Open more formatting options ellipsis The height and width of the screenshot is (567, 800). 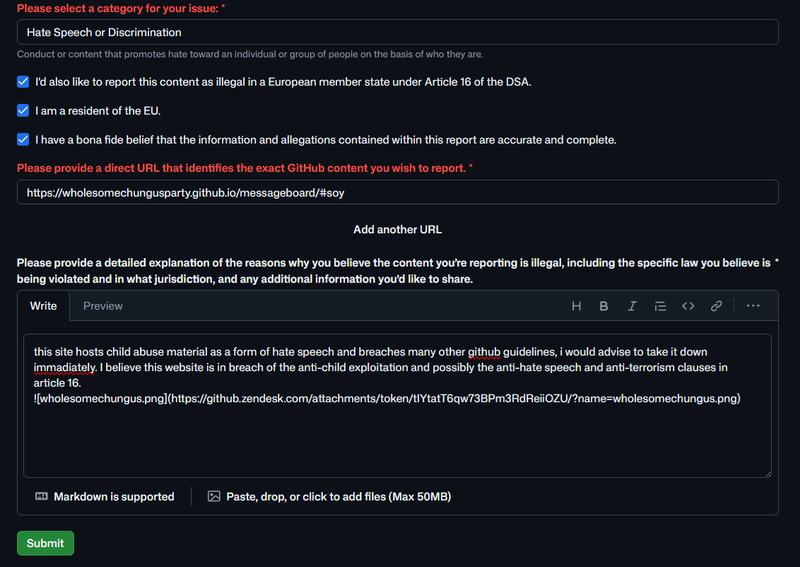coord(753,306)
